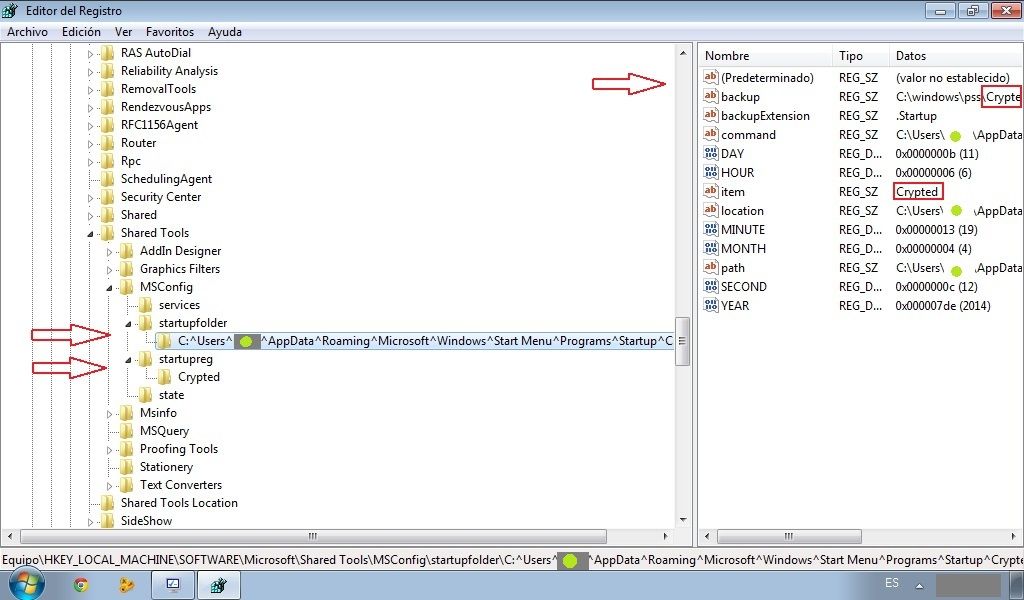Expand the RAS AutoDial key
The image size is (1024, 600).
[91, 54]
